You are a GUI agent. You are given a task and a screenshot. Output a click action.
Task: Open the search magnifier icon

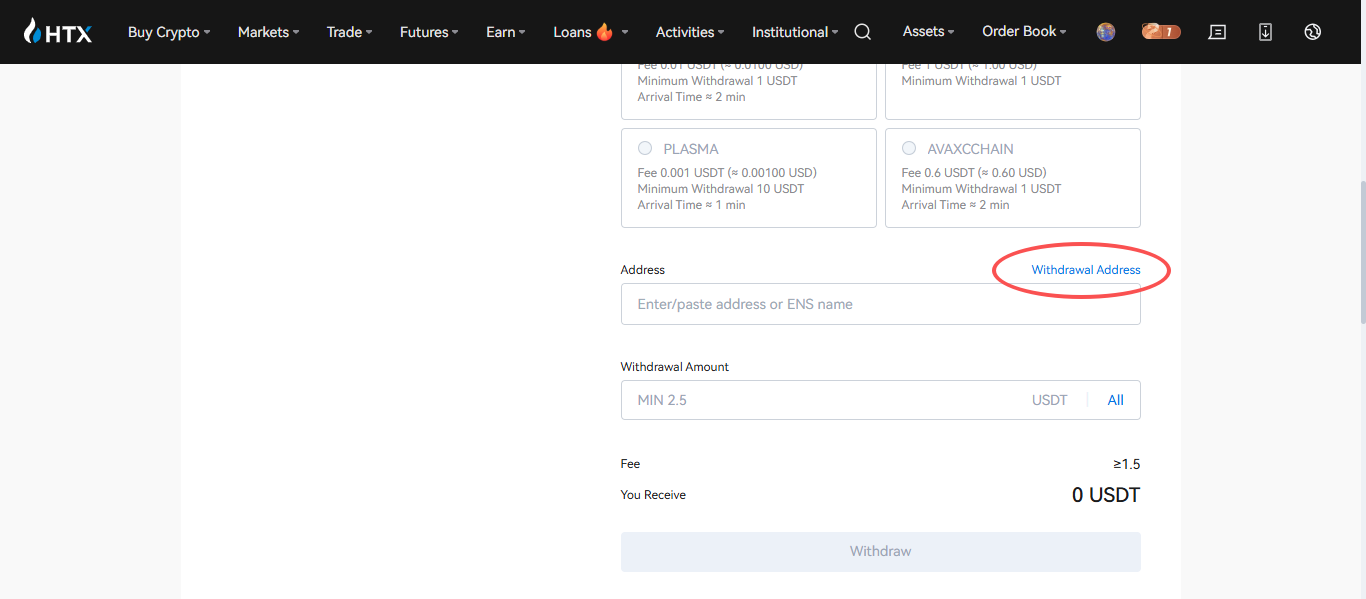(862, 32)
